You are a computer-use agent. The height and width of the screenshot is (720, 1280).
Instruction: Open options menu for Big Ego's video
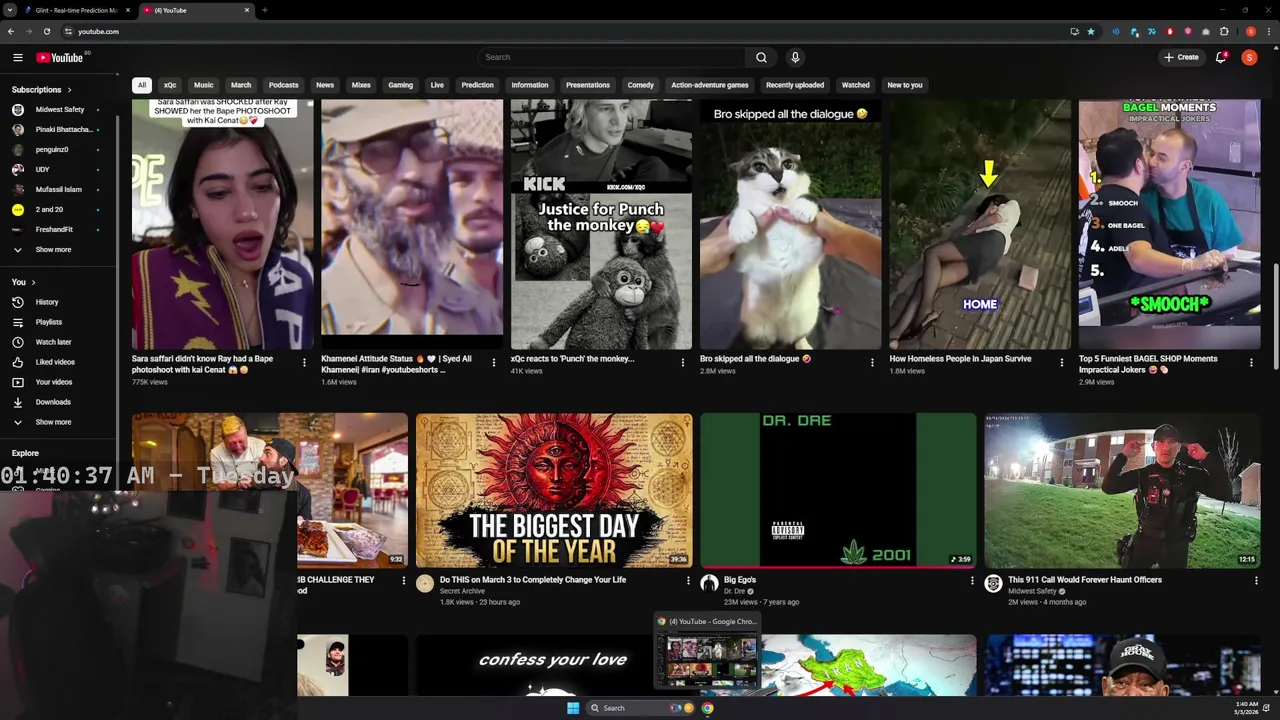[972, 581]
